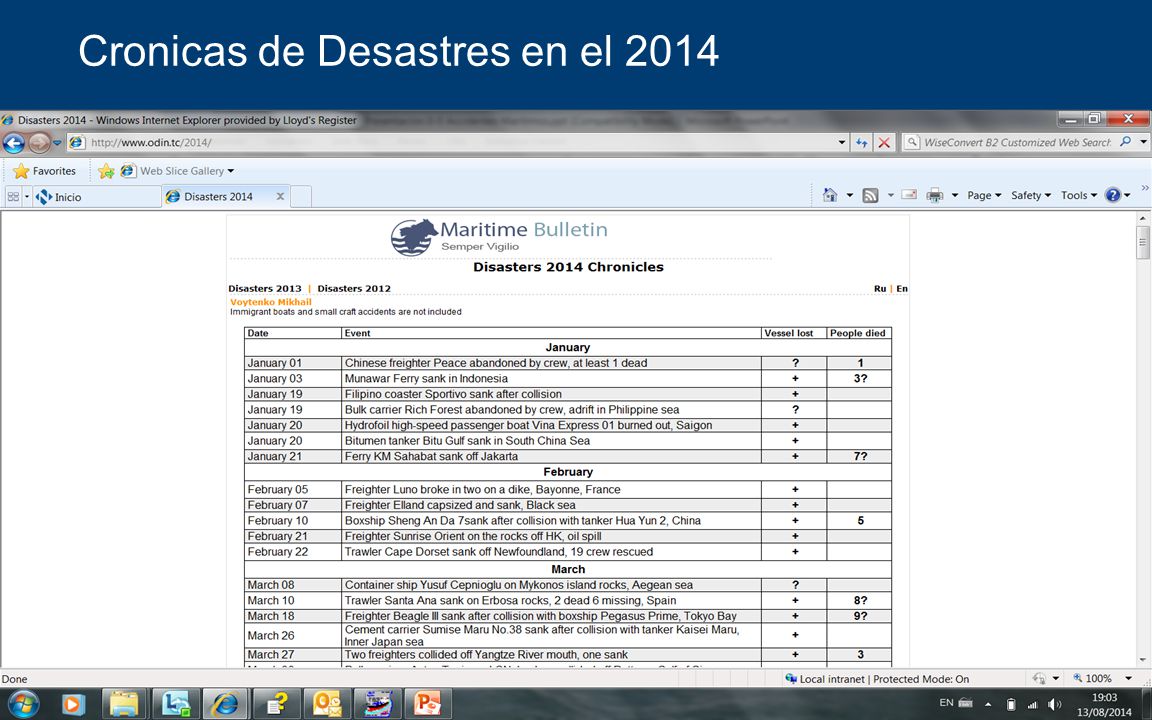Stop loading with the red X icon

pos(885,143)
